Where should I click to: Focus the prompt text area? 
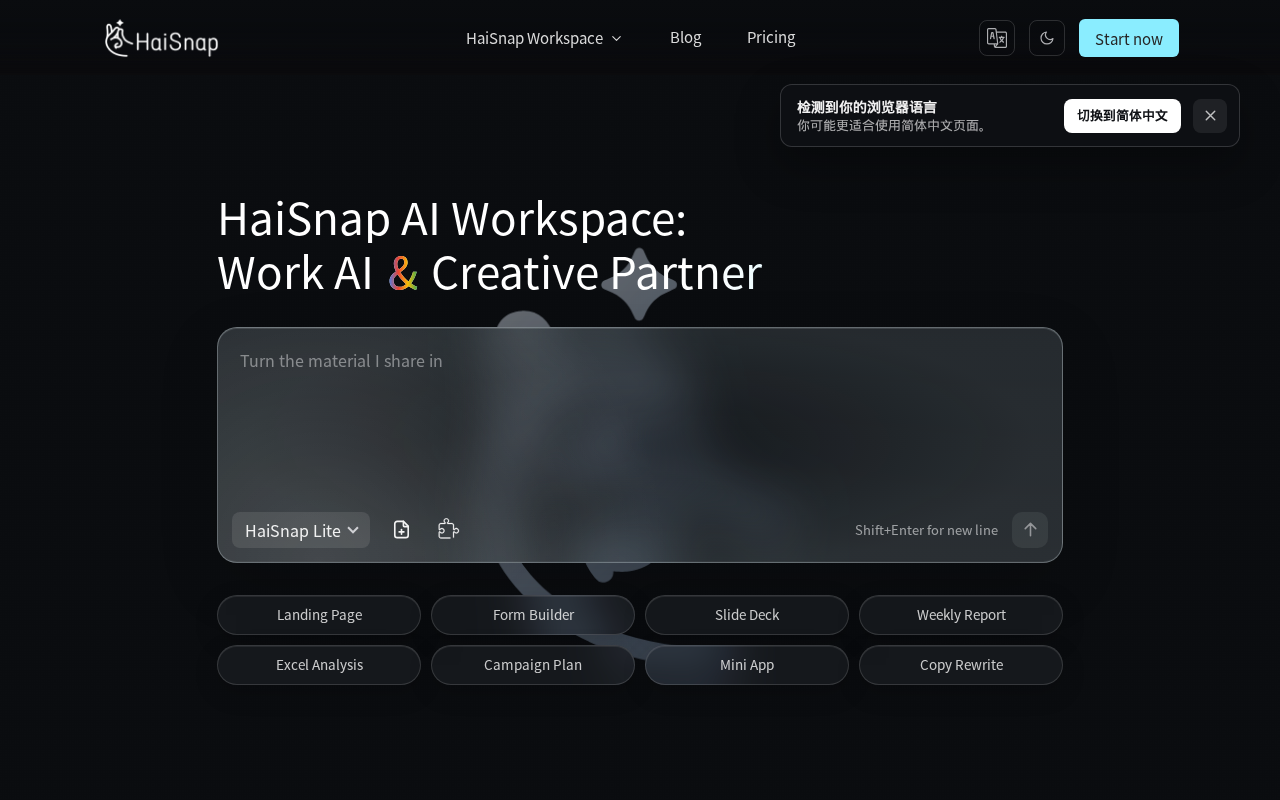click(640, 420)
